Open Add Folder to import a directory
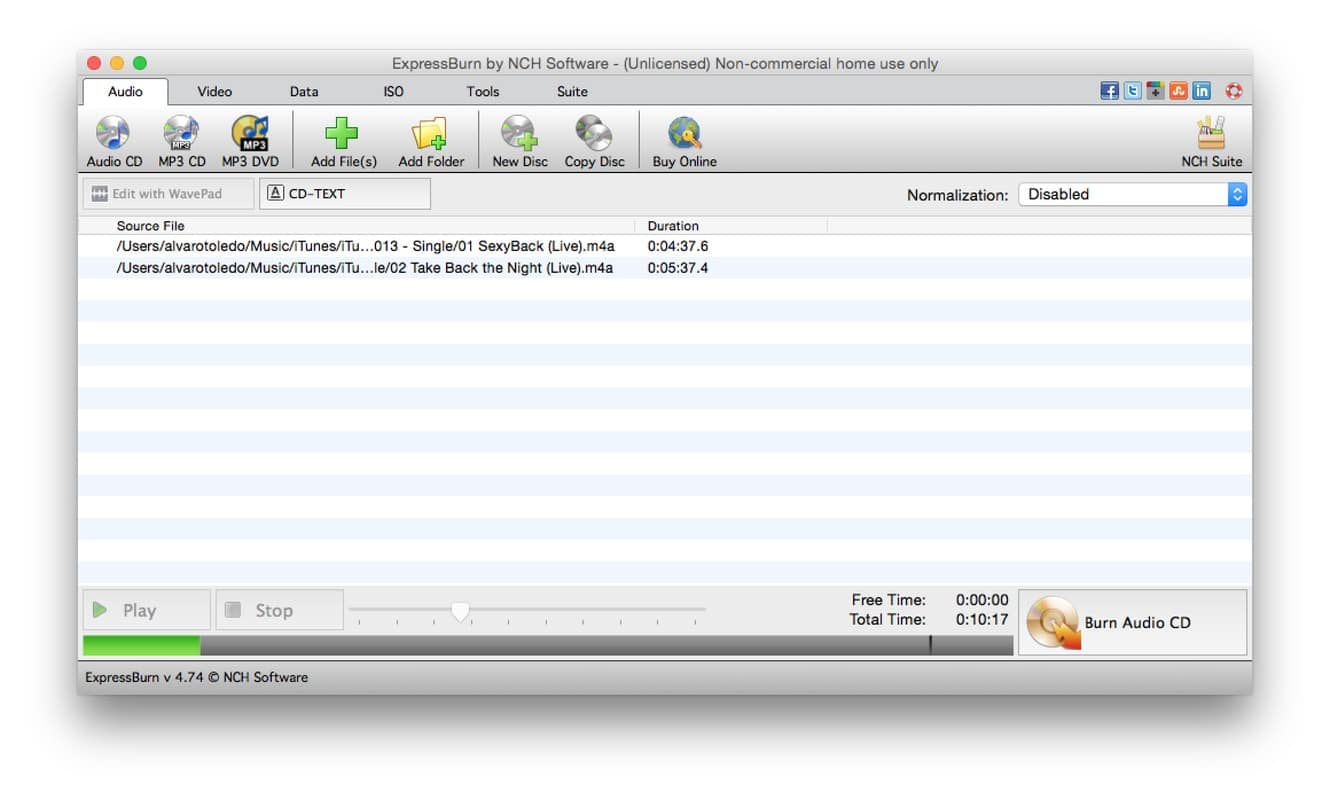The height and width of the screenshot is (800, 1330). (431, 140)
